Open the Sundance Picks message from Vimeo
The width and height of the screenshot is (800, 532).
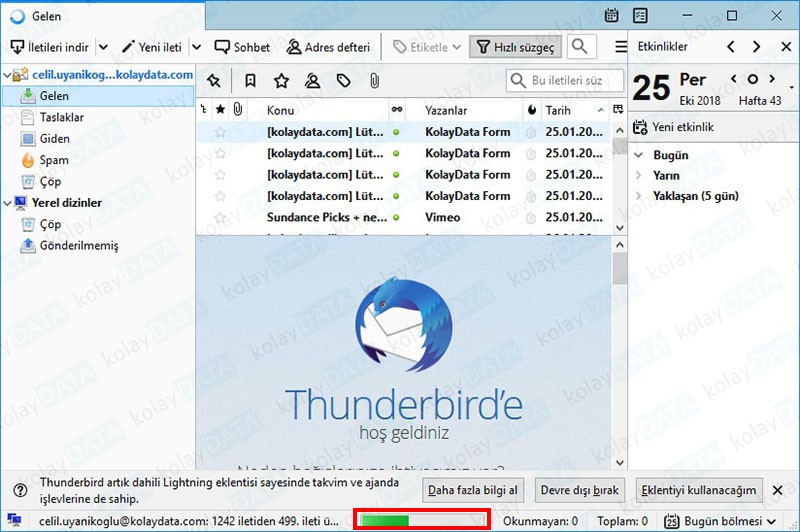pyautogui.click(x=403, y=217)
